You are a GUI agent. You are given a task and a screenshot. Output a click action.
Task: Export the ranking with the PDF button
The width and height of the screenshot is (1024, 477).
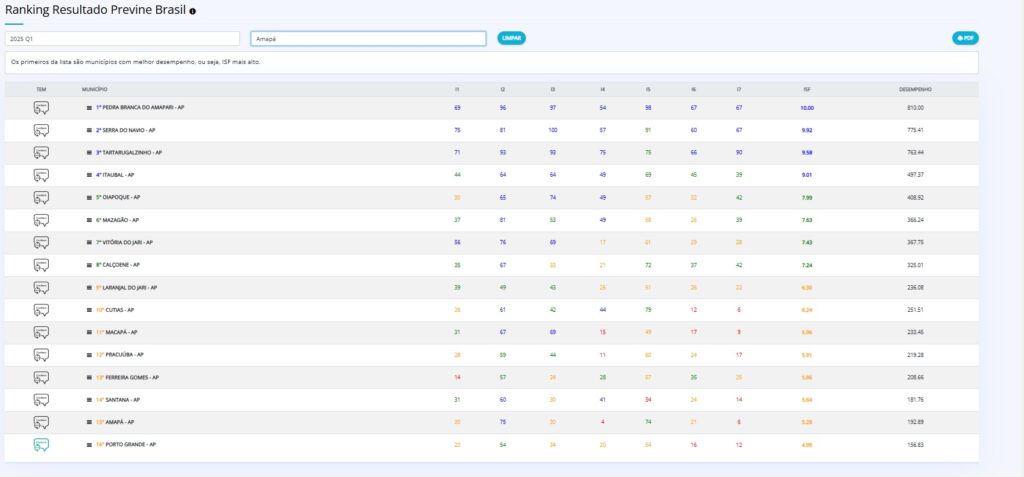click(965, 38)
